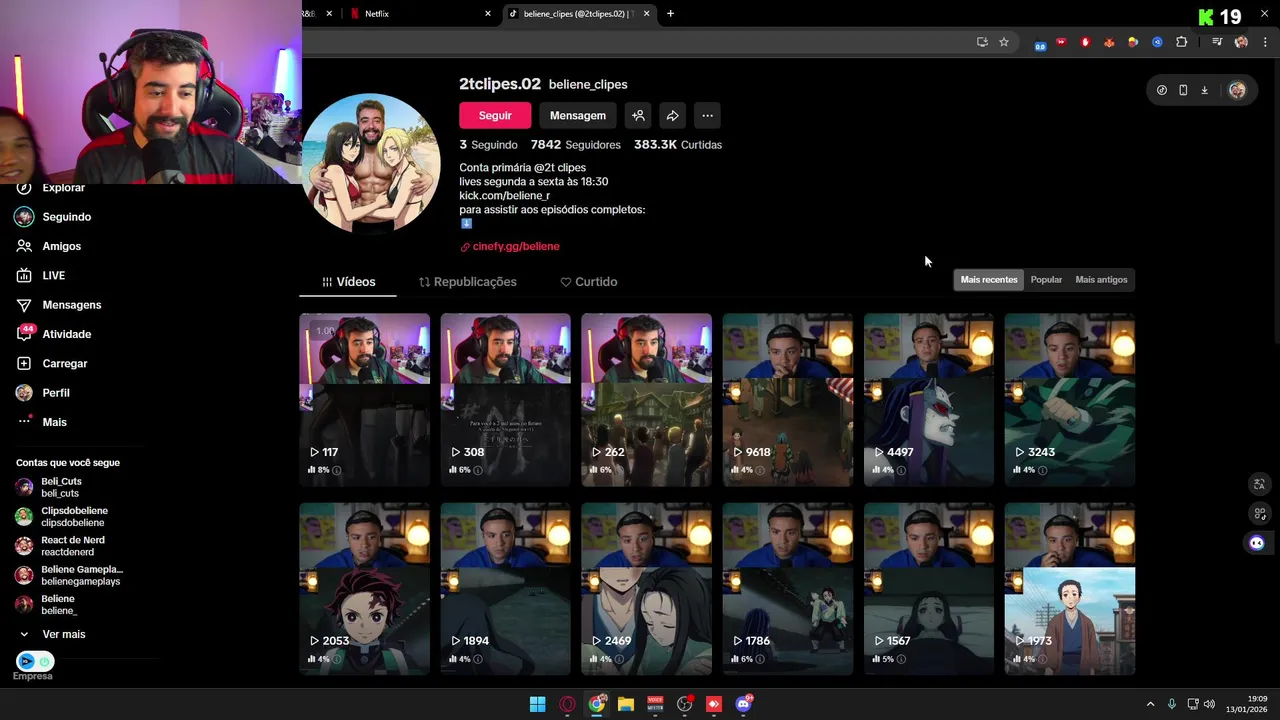Open the media control music-note icon in Chrome
1280x720 pixels.
point(1217,42)
